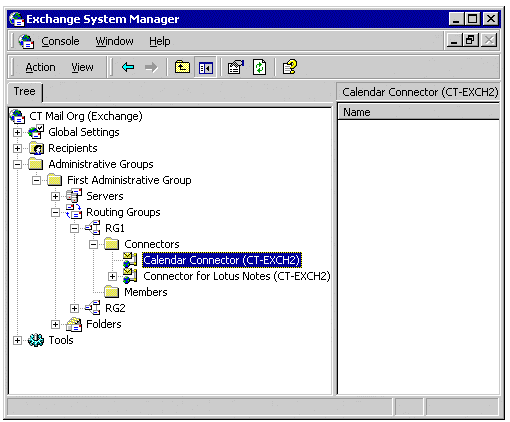
Task: Expand the Tools node
Action: click(x=17, y=340)
